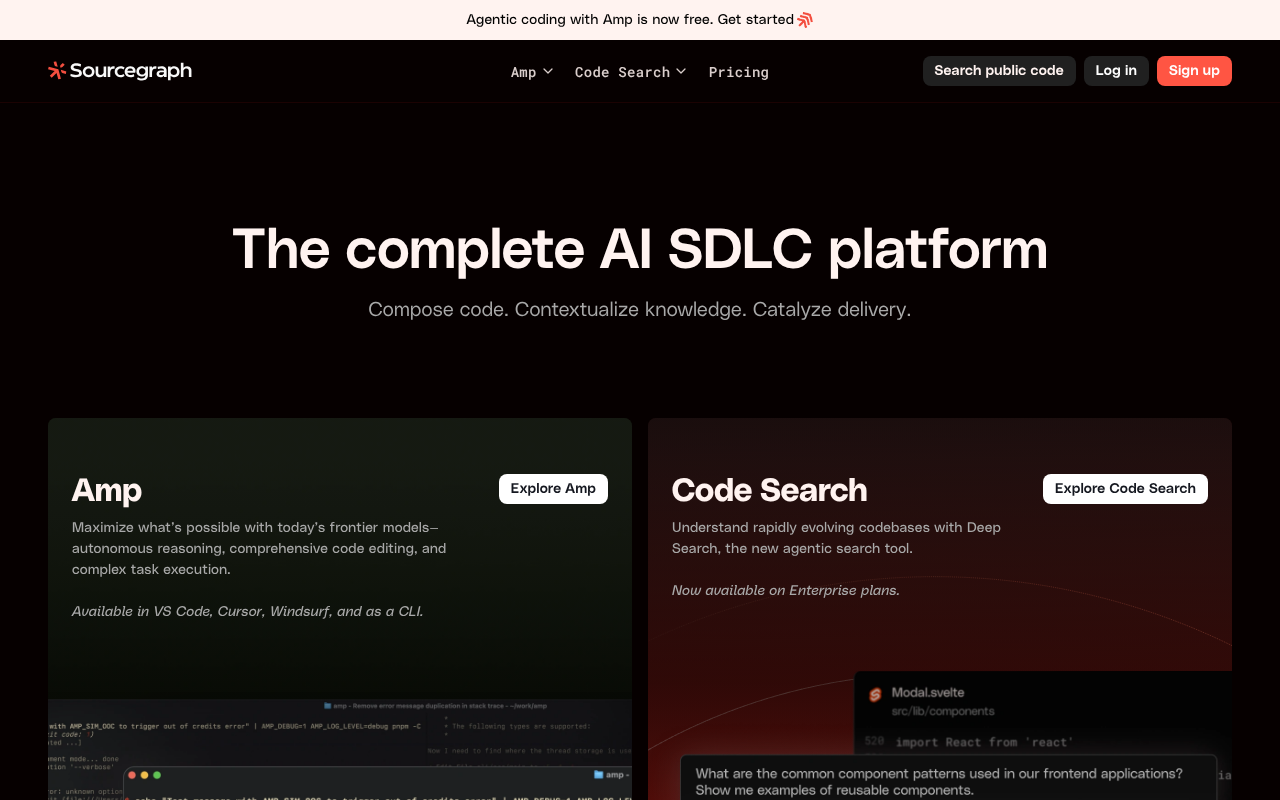Click the folder icon in the terminal title

(x=598, y=775)
